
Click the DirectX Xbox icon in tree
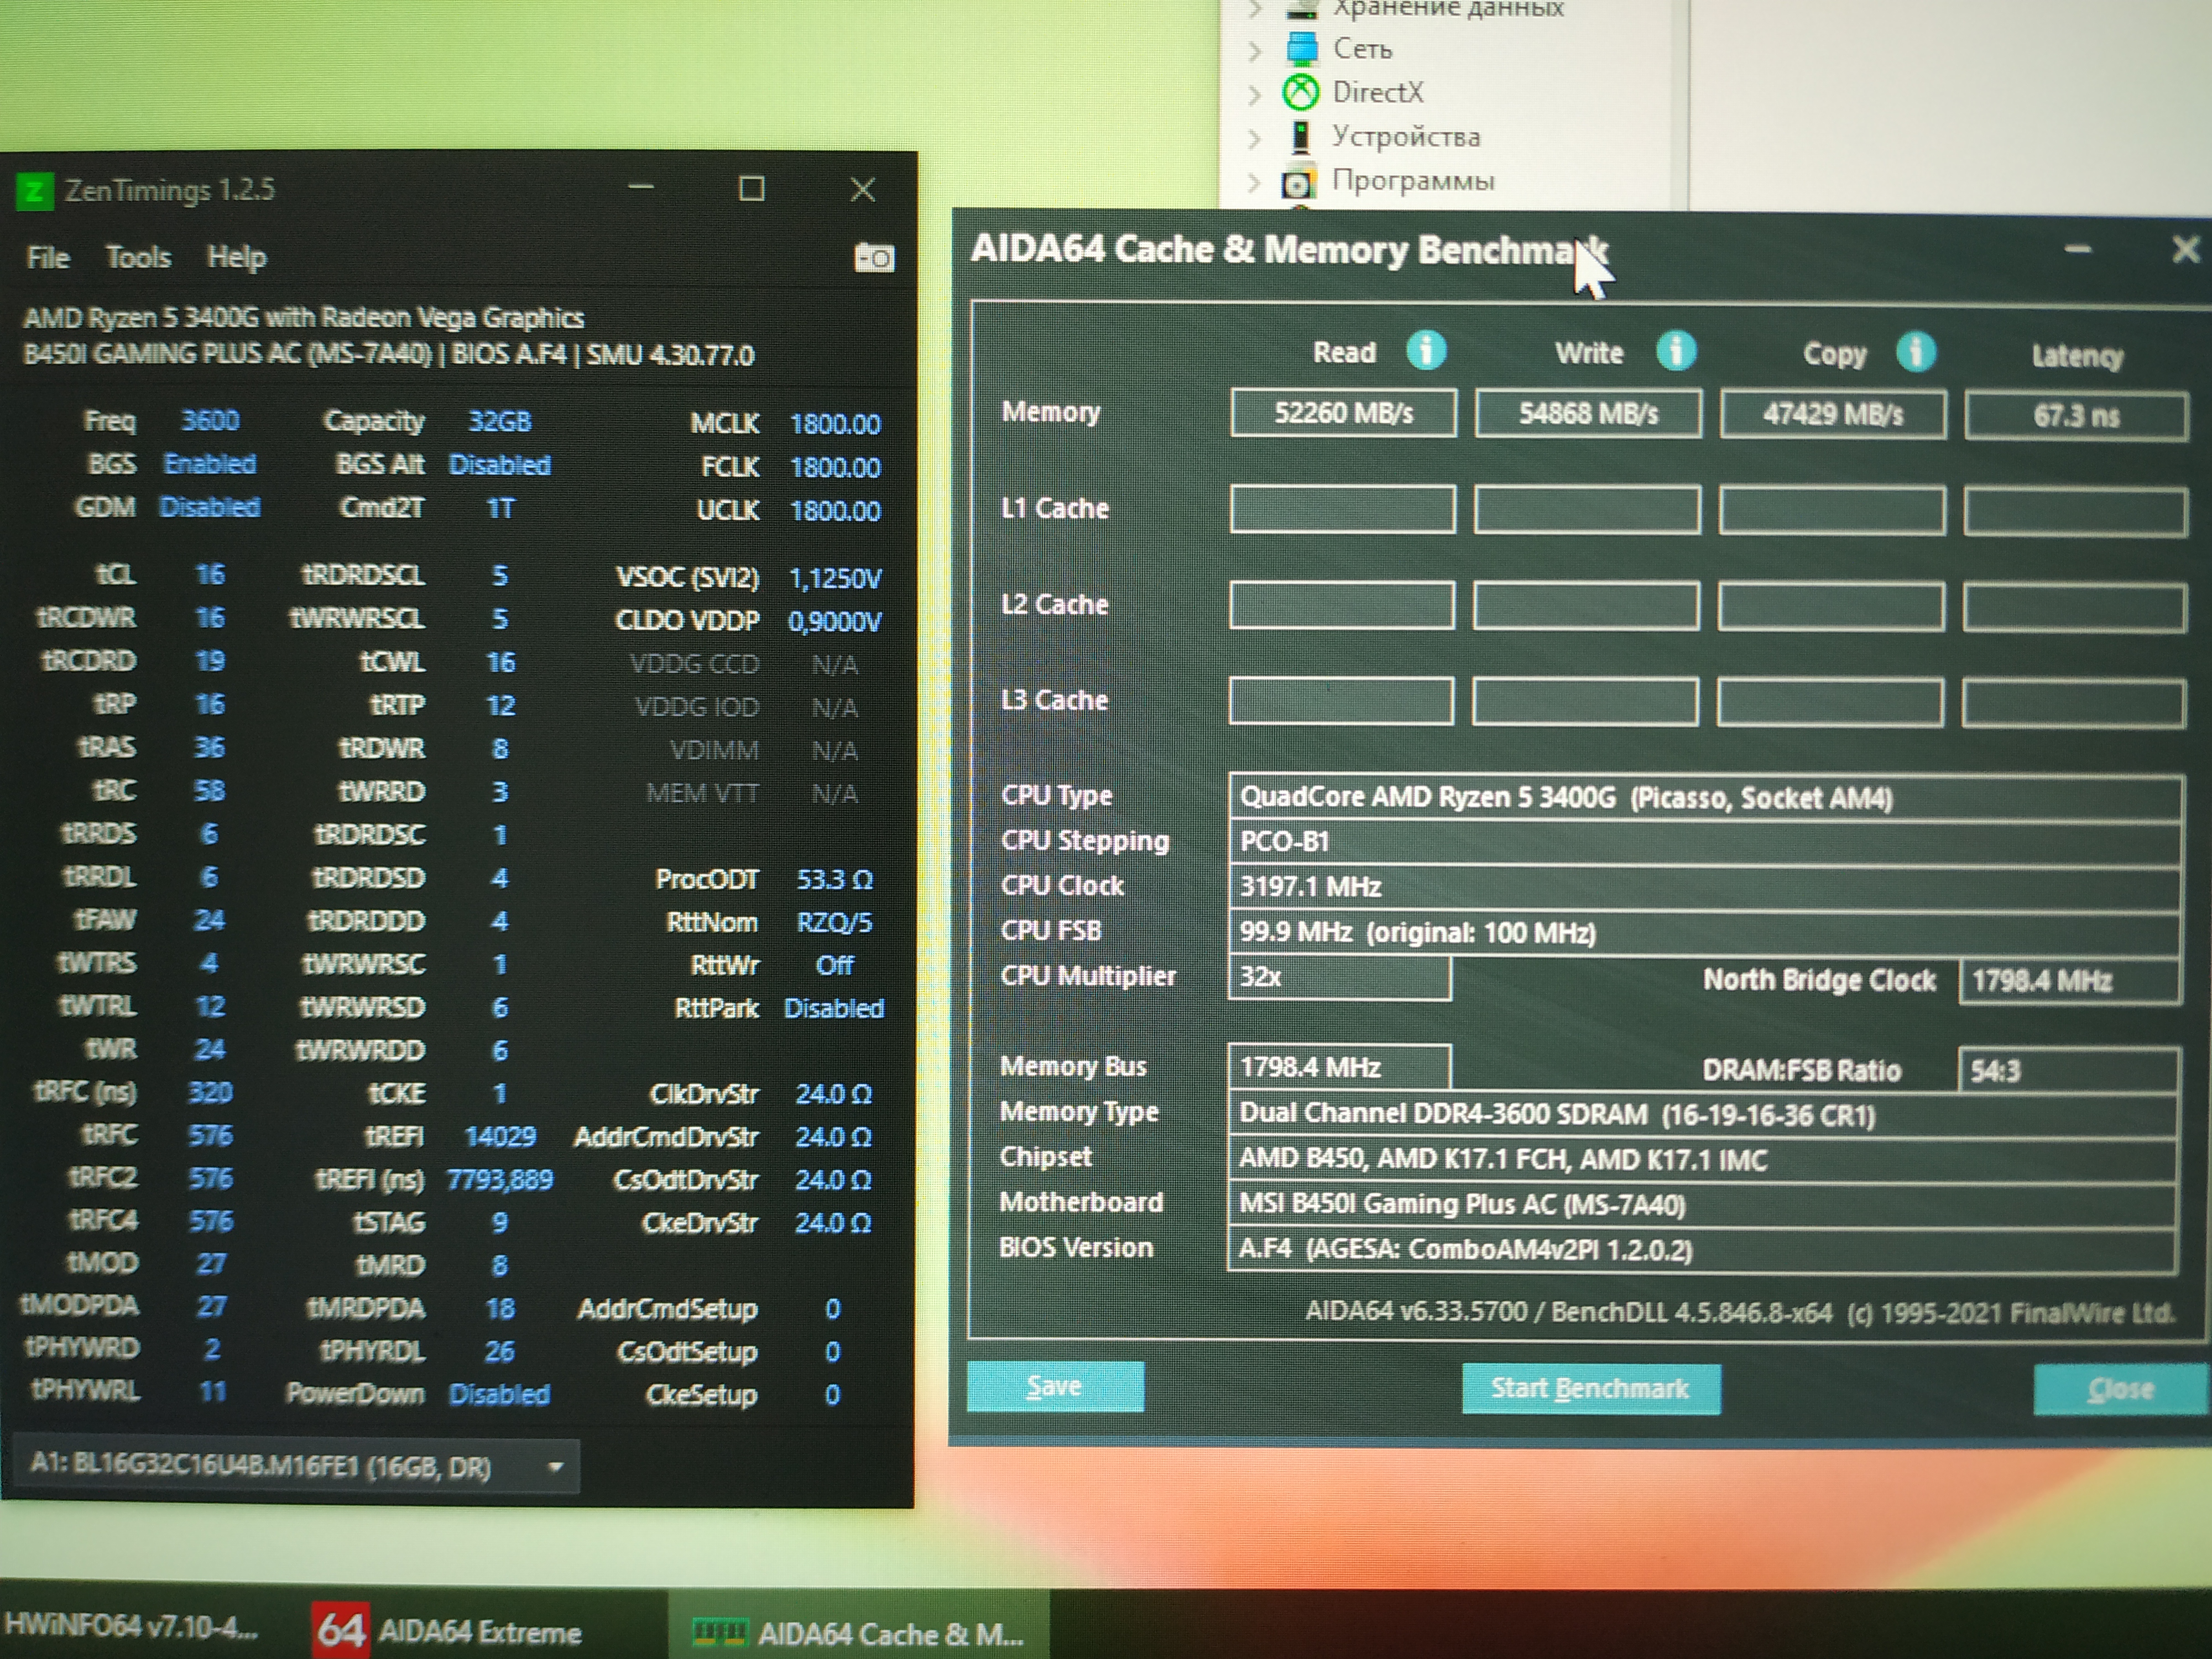coord(1300,92)
